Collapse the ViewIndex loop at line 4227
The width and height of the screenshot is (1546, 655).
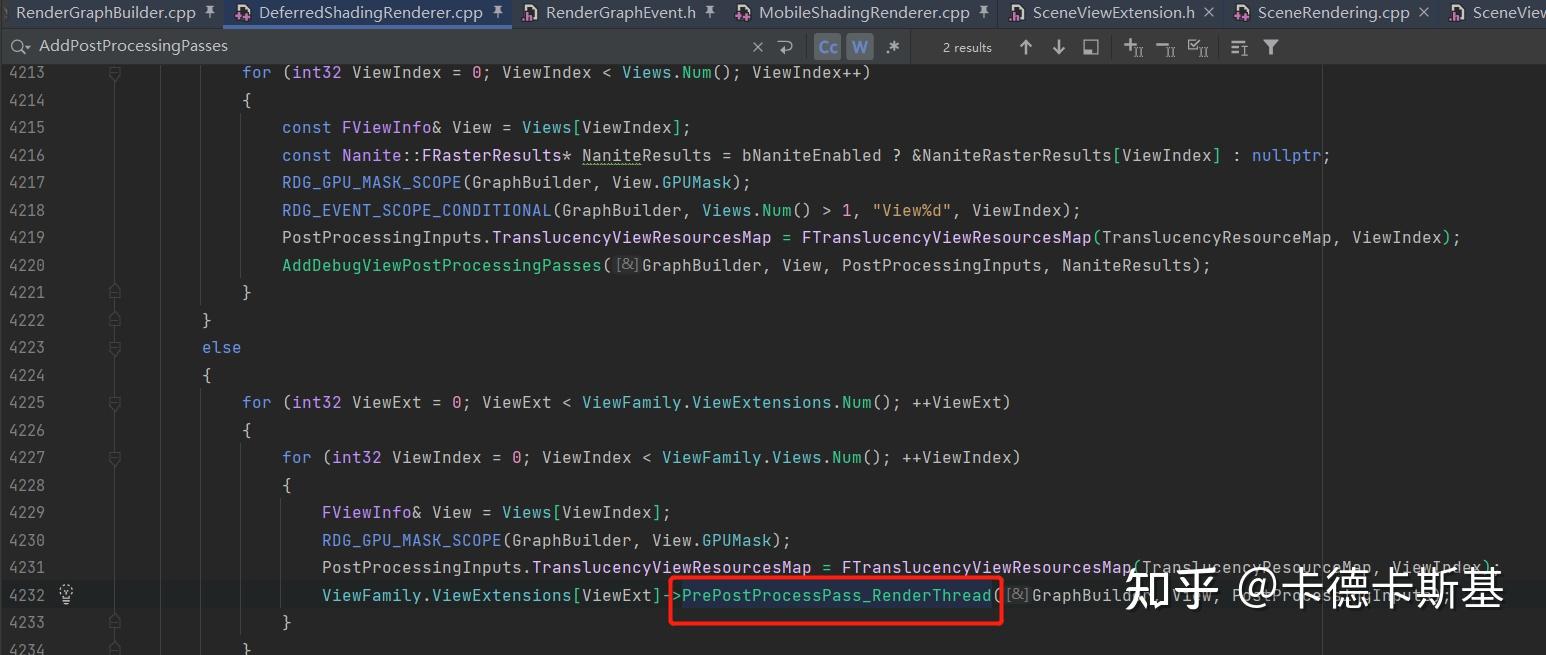tap(115, 457)
